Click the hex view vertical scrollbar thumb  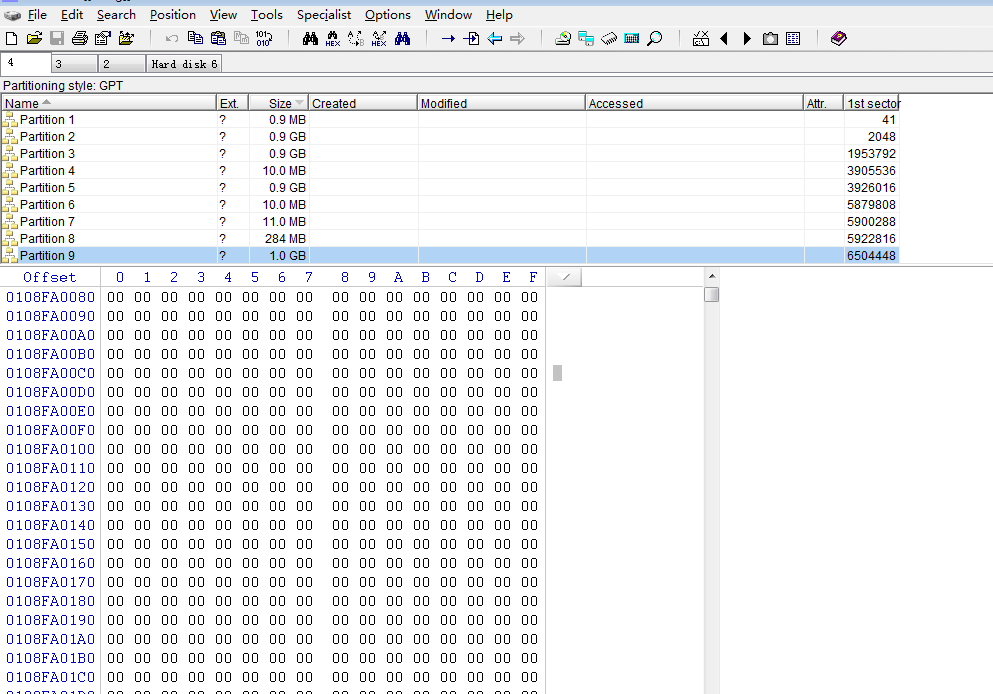[x=711, y=294]
